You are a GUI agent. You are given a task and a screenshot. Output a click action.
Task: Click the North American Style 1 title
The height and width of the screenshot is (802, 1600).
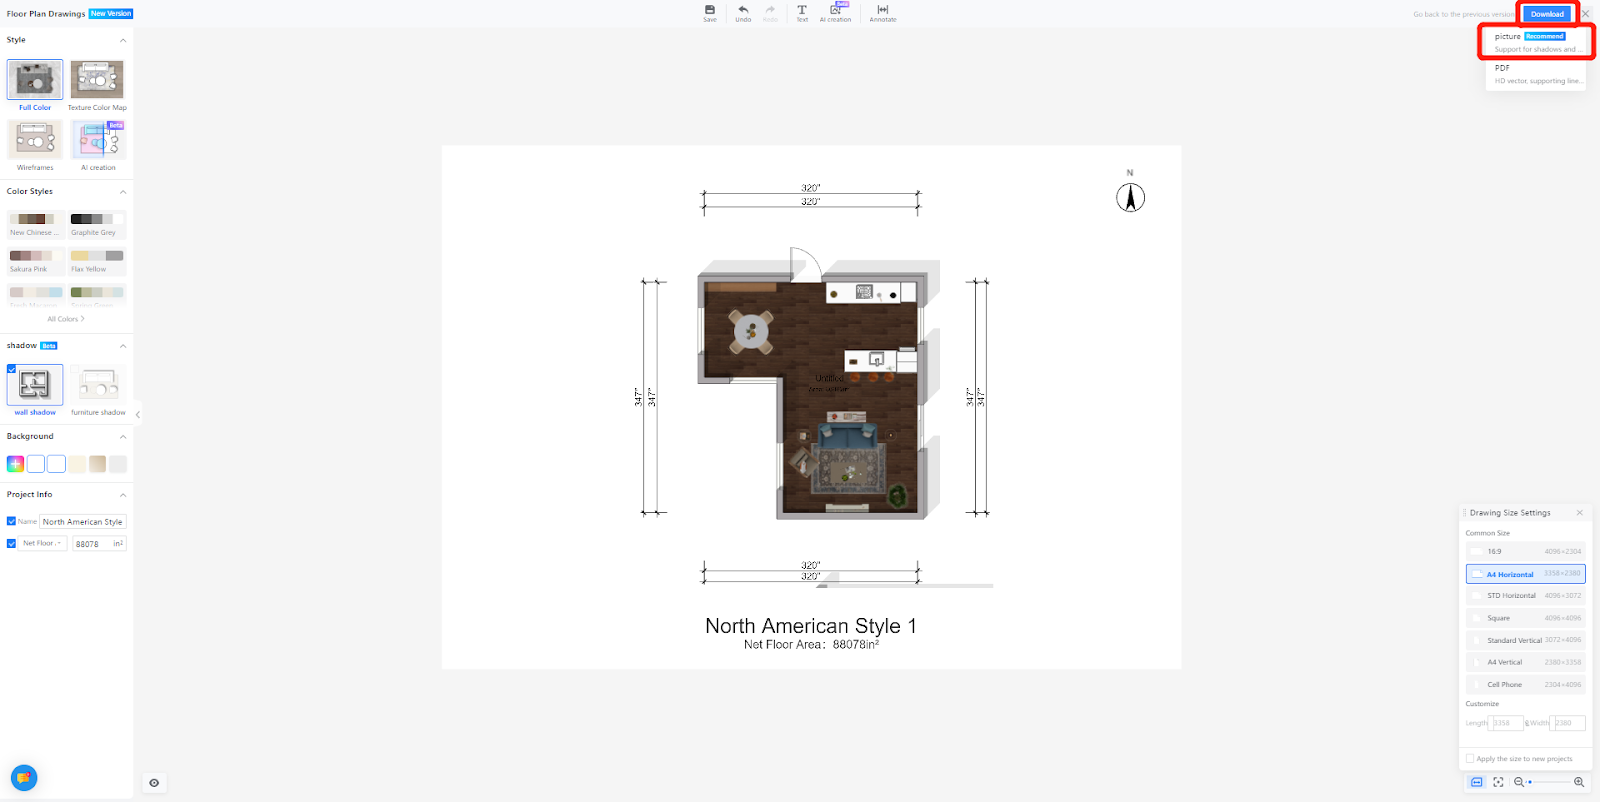point(811,626)
